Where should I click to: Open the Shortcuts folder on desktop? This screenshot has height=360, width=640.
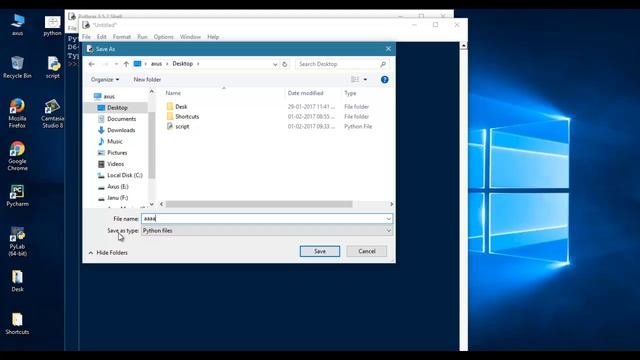tap(17, 324)
